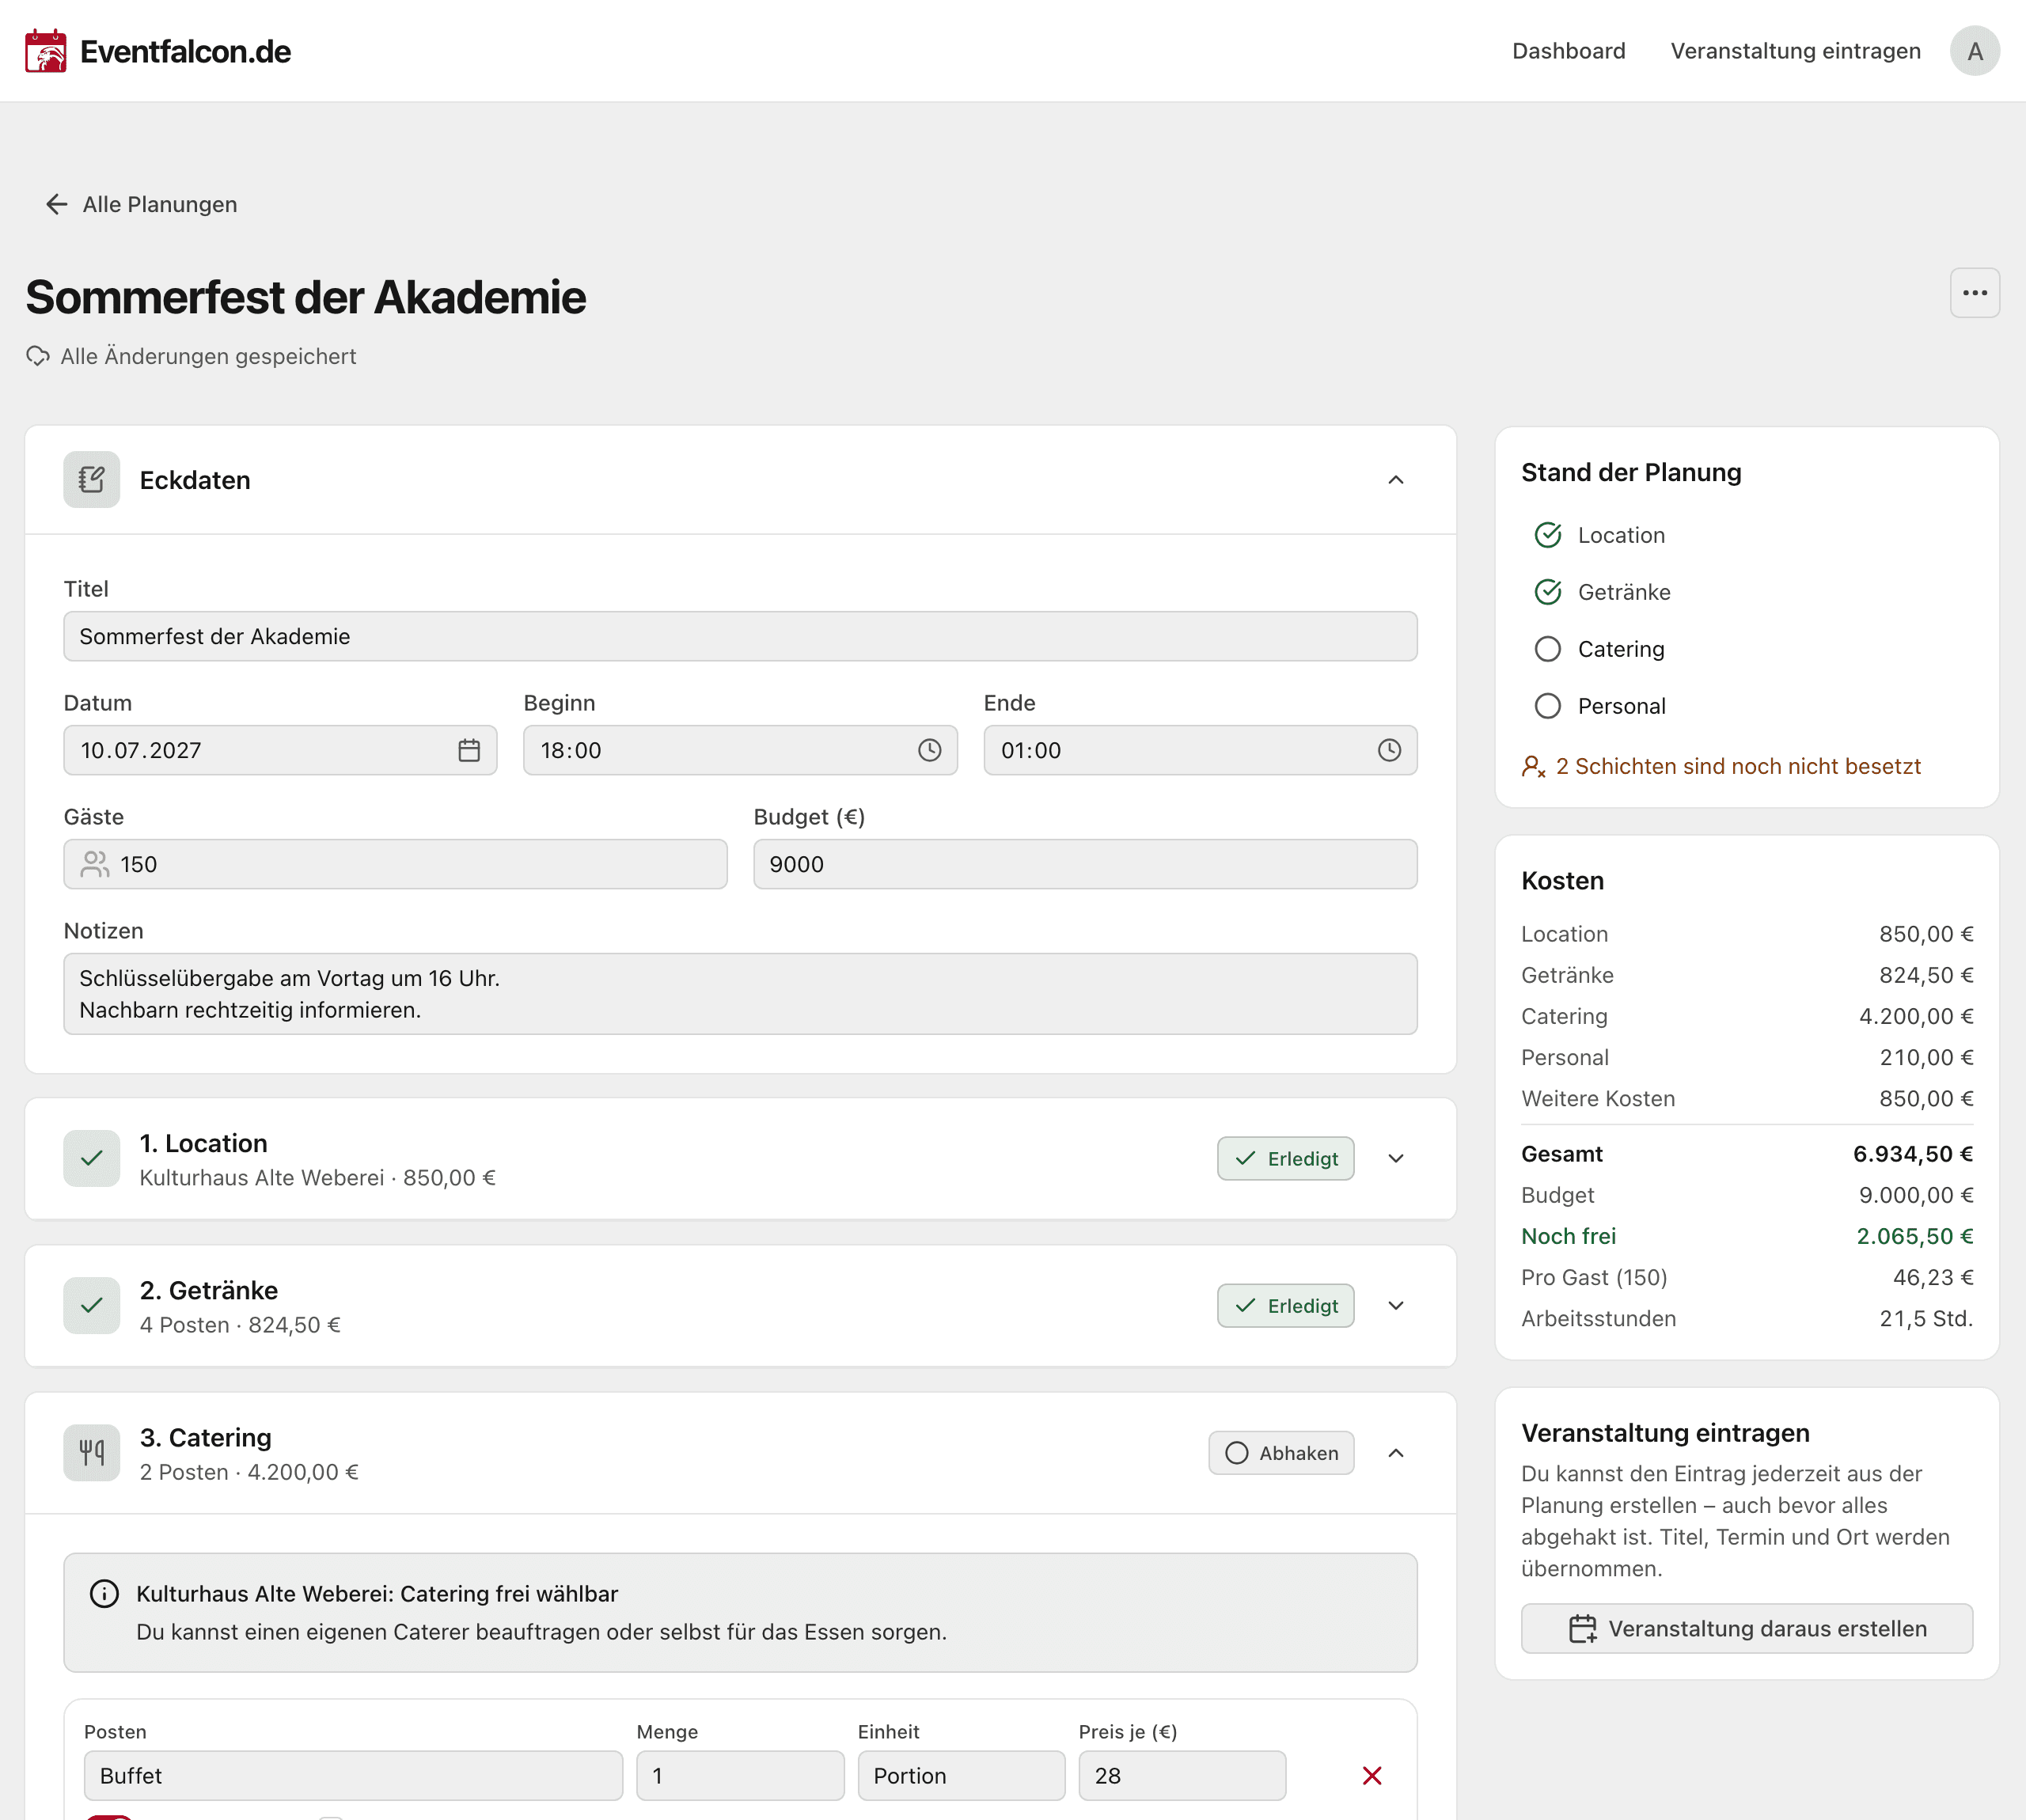The image size is (2026, 1820).
Task: Expand the 2. Getränke section
Action: tap(1396, 1305)
